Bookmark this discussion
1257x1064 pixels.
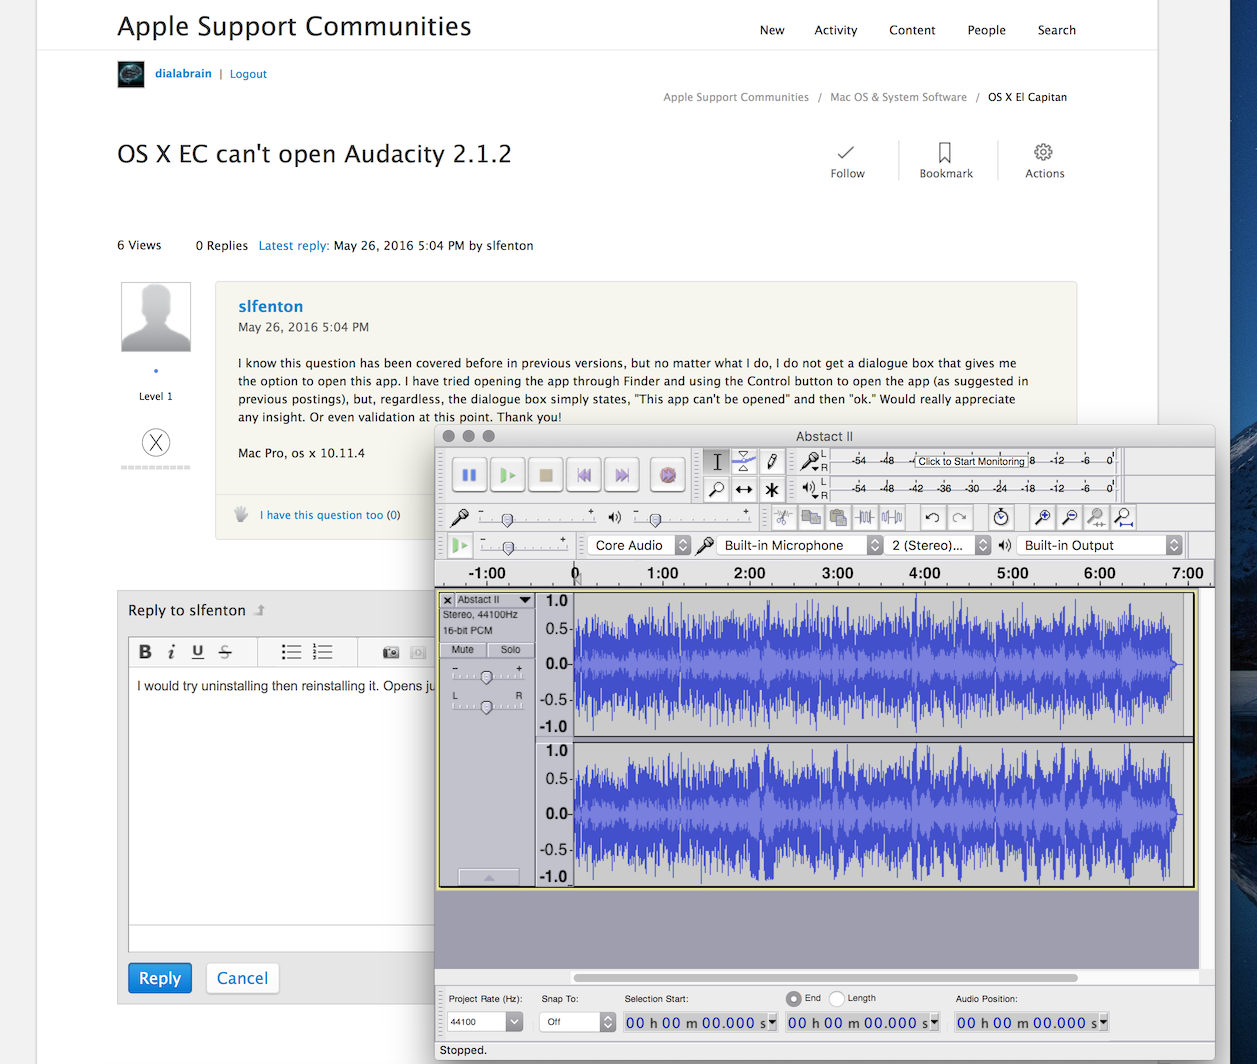[x=946, y=161]
